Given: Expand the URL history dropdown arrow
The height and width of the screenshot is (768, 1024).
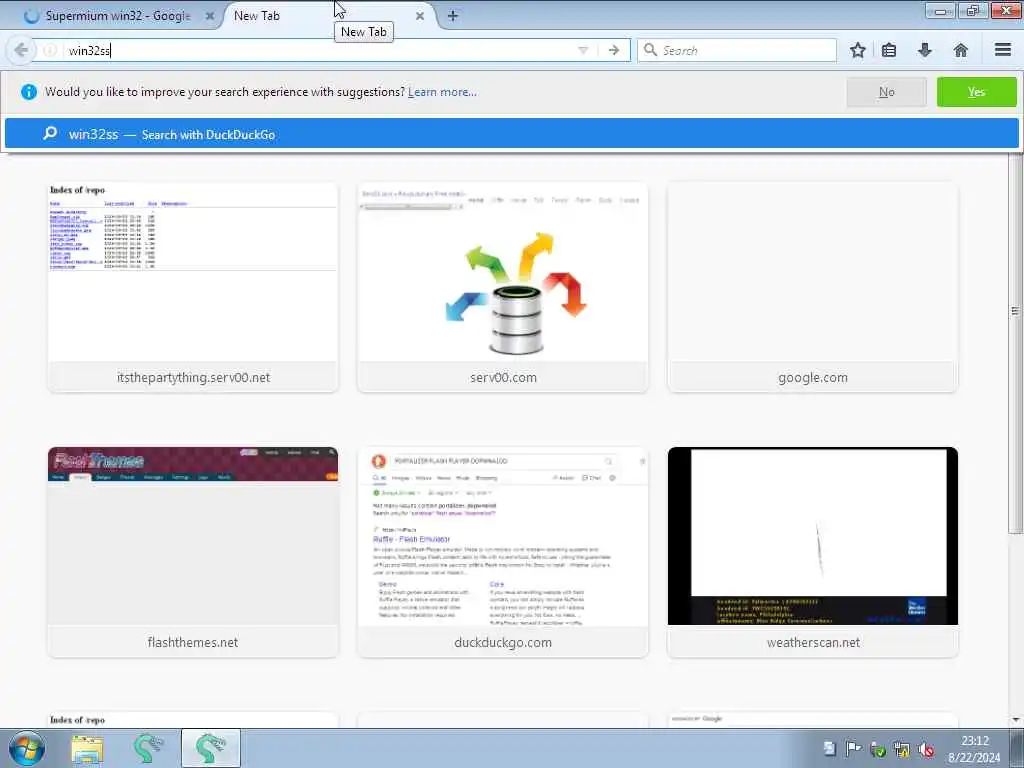Looking at the screenshot, I should tap(583, 50).
